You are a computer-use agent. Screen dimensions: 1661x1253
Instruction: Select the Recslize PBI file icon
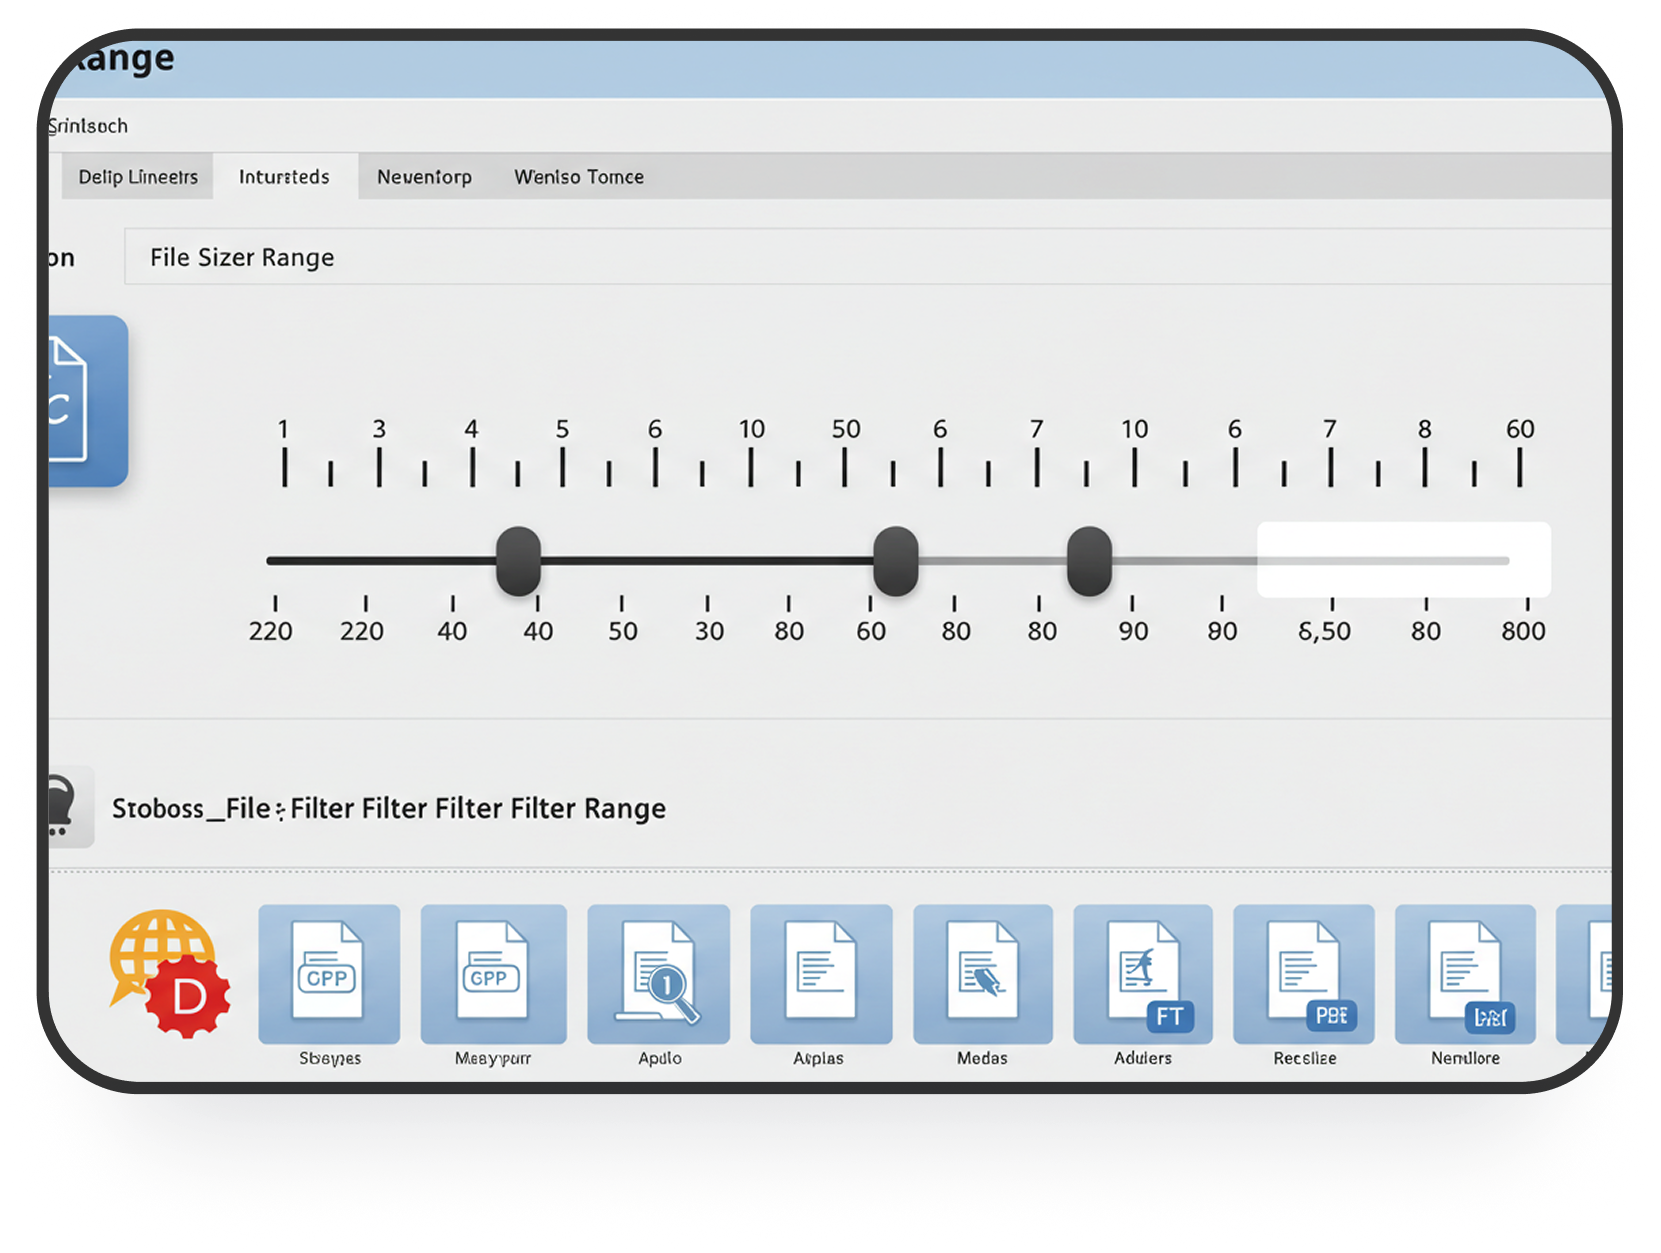1303,975
